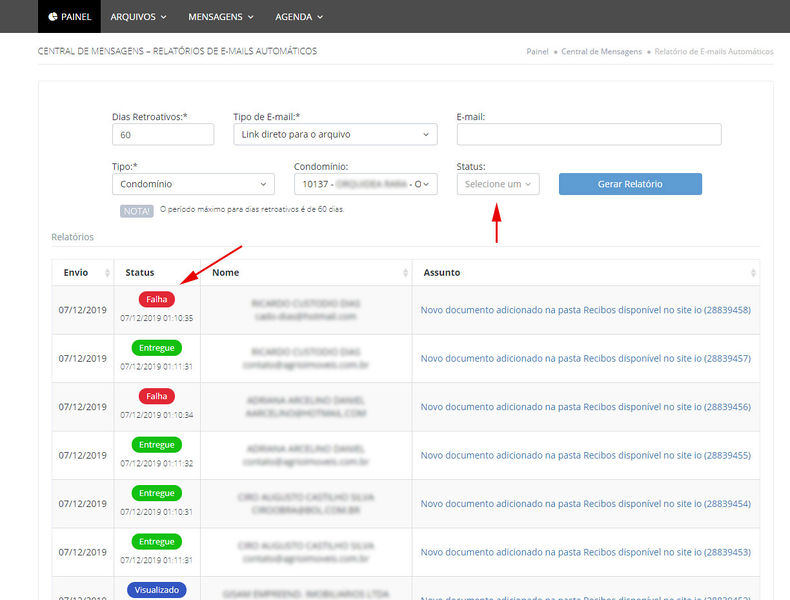Click the Dias Retroativos input field
Image resolution: width=790 pixels, height=600 pixels.
pyautogui.click(x=163, y=134)
